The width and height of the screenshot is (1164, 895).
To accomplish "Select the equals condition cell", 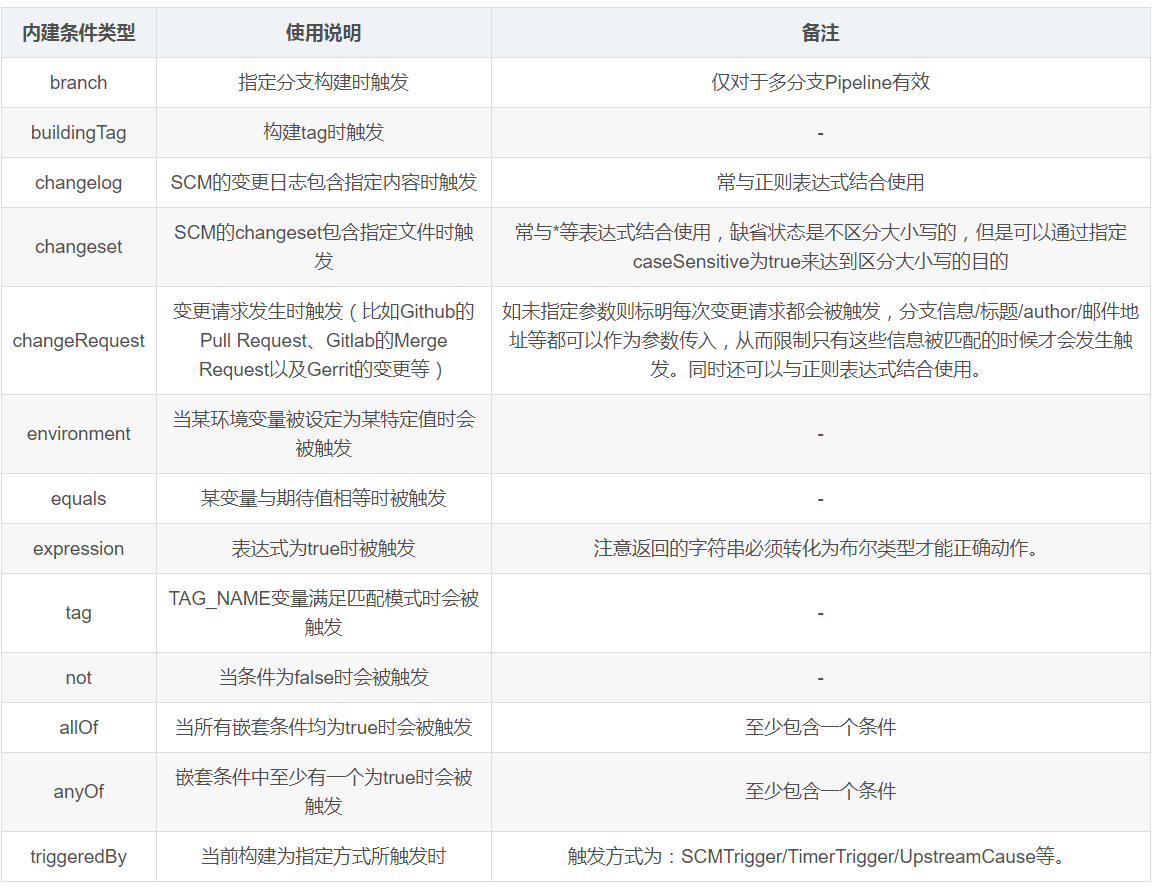I will (78, 498).
